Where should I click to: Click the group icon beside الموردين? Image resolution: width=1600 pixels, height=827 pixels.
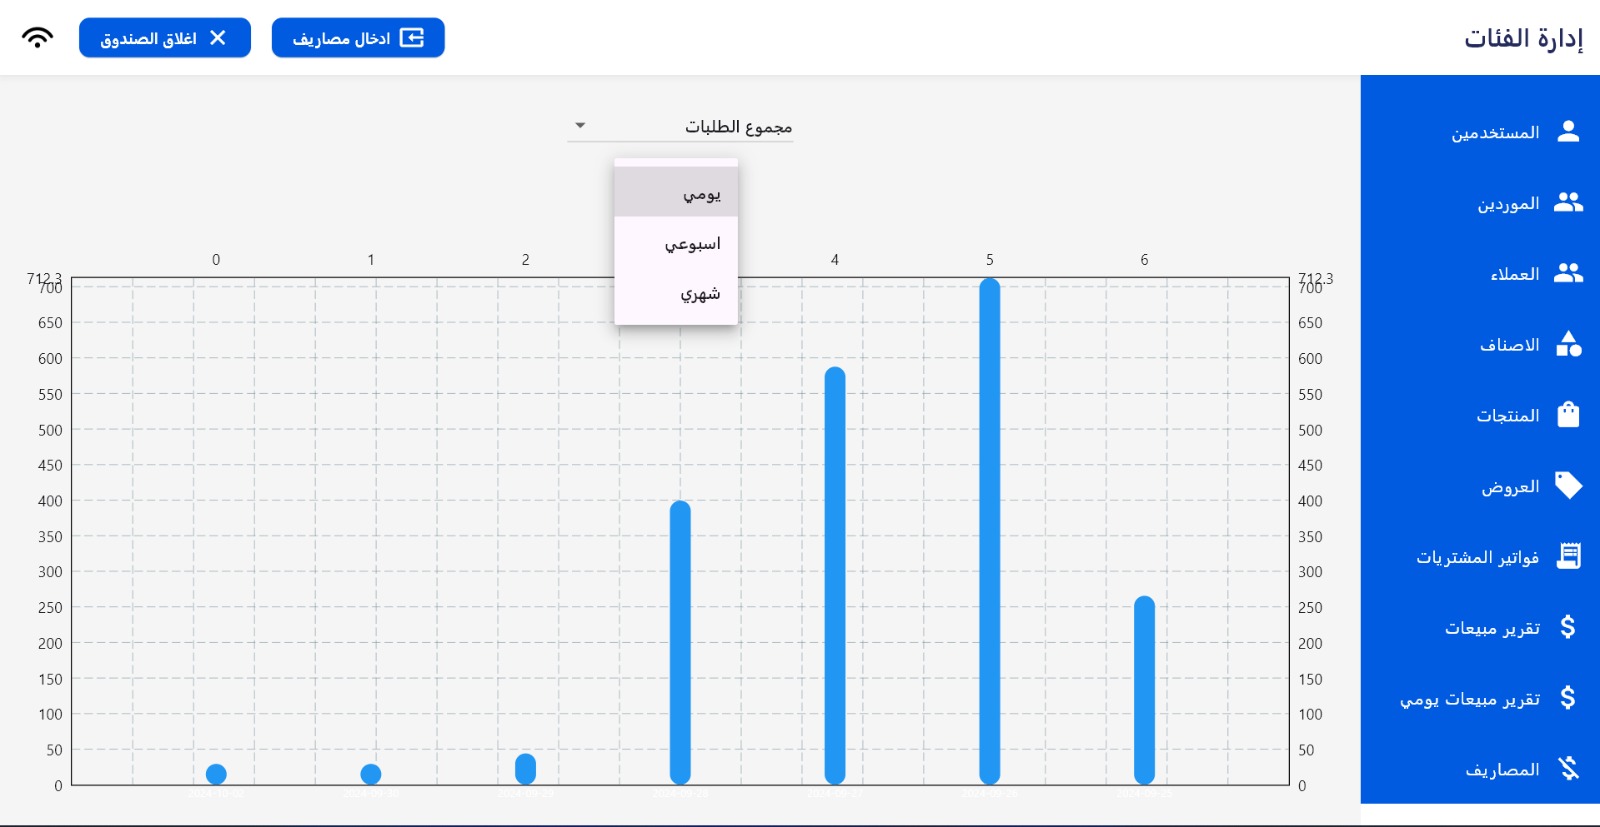(1568, 203)
